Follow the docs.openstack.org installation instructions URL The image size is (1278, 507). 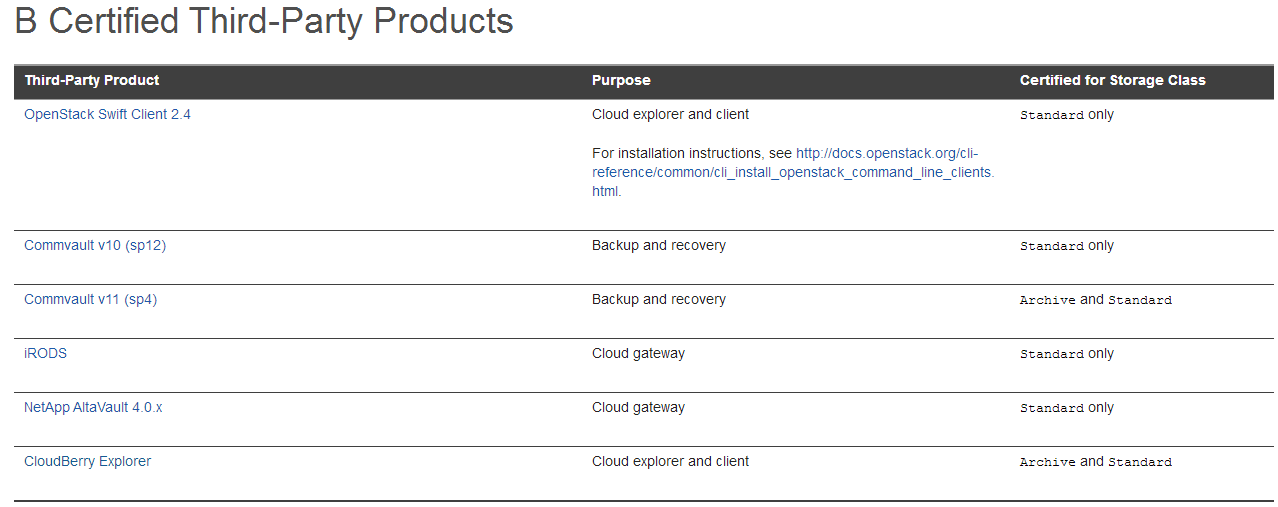point(793,172)
